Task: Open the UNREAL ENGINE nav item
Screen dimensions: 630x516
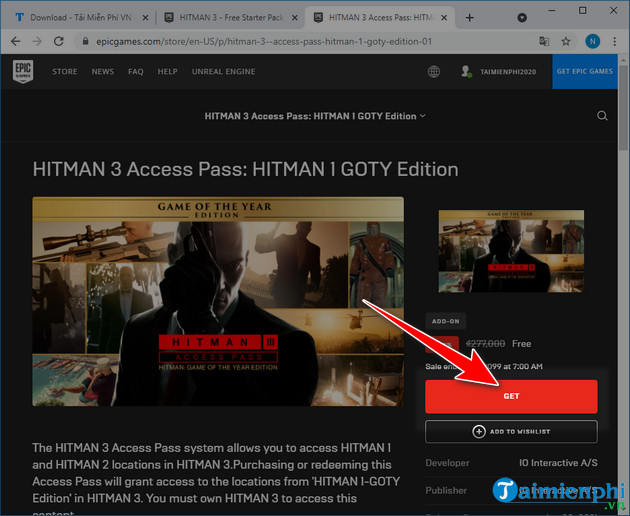Action: point(223,72)
